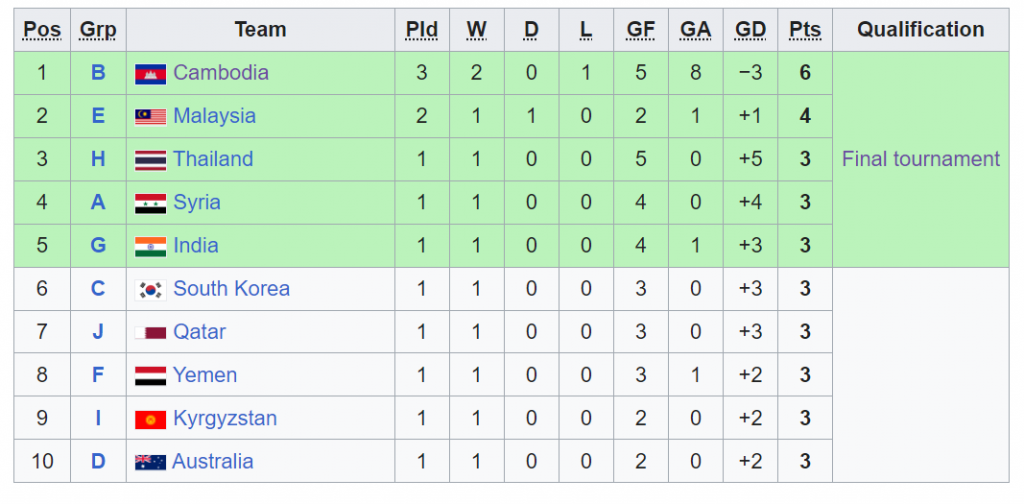Click the Thailand flag icon
Viewport: 1024px width, 504px height.
150,160
